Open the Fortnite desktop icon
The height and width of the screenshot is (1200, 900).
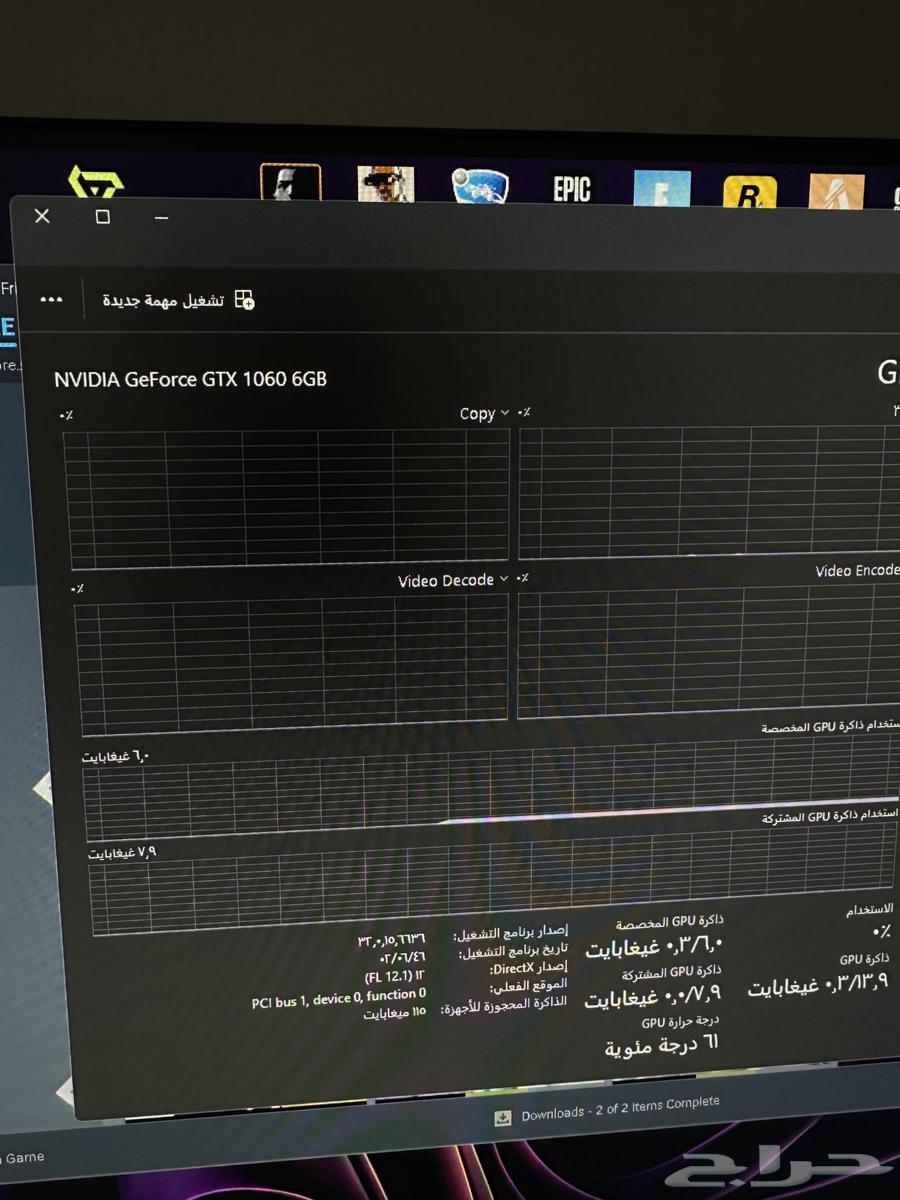coord(661,190)
